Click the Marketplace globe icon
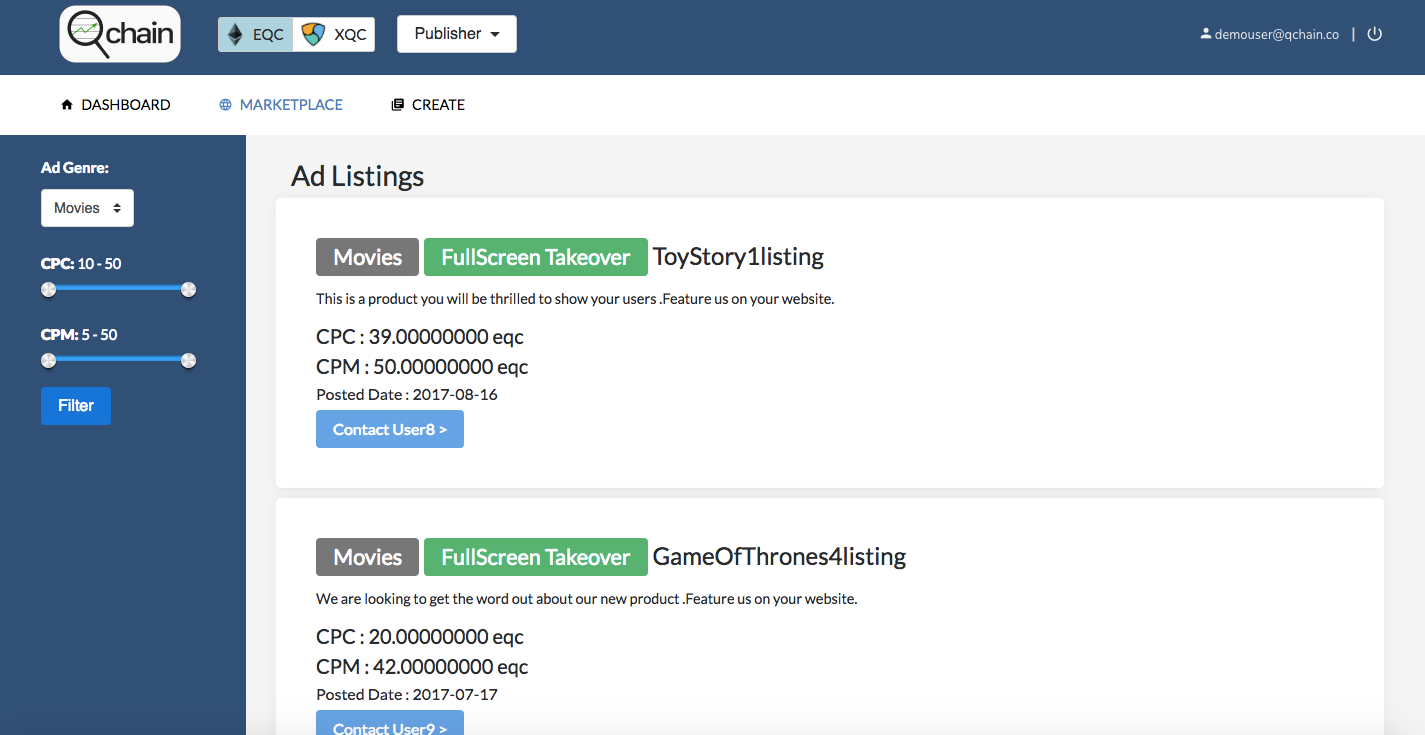 pos(226,104)
